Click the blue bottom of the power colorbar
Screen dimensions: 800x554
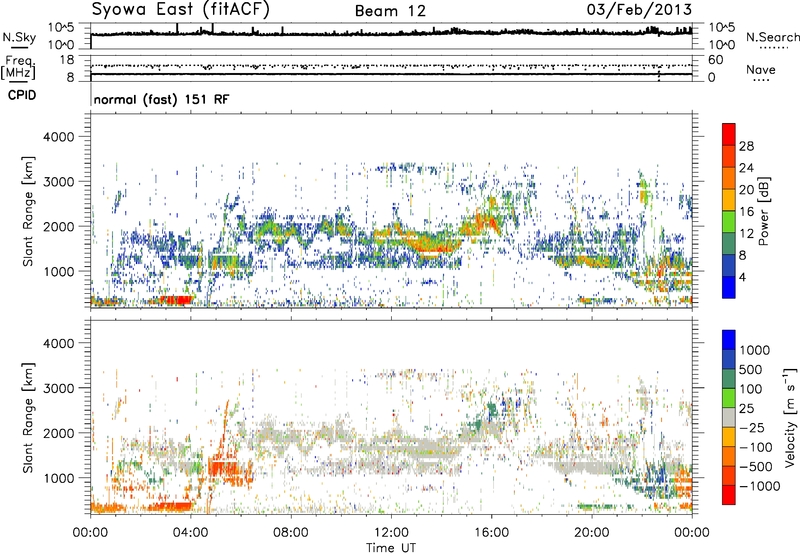(x=729, y=287)
